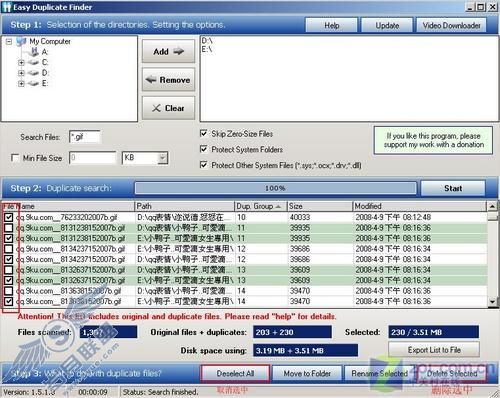The width and height of the screenshot is (500, 398).
Task: Click Rename Selected button
Action: pos(379,373)
